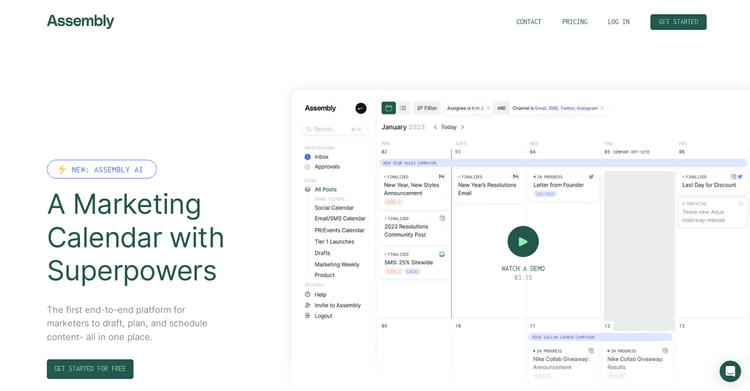Go to Log In

click(x=618, y=22)
